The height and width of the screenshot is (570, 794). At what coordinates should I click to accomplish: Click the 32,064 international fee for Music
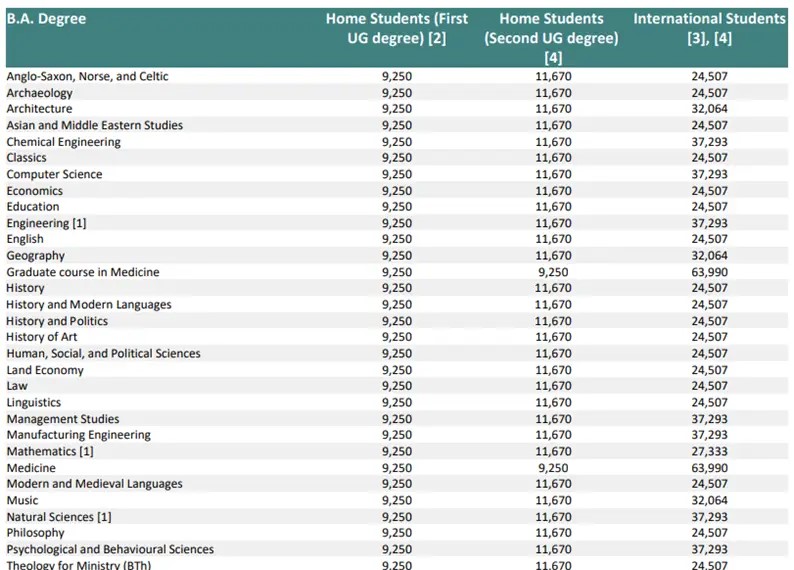[x=709, y=500]
